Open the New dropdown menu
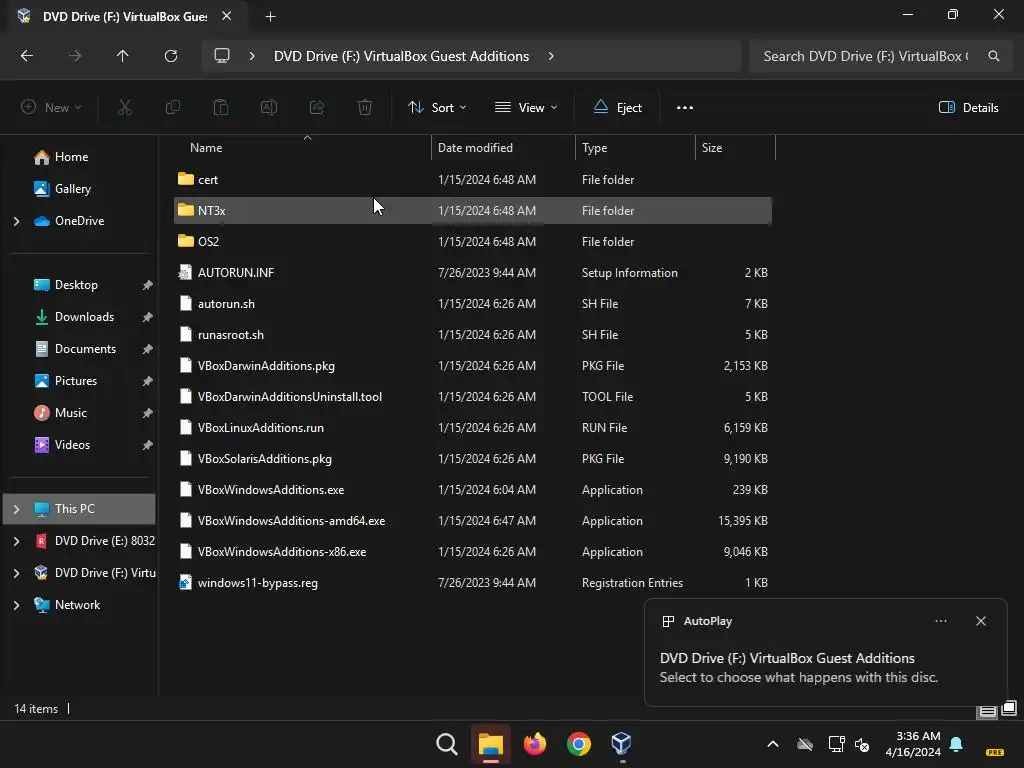Screen dimensions: 1024x768 52,108
